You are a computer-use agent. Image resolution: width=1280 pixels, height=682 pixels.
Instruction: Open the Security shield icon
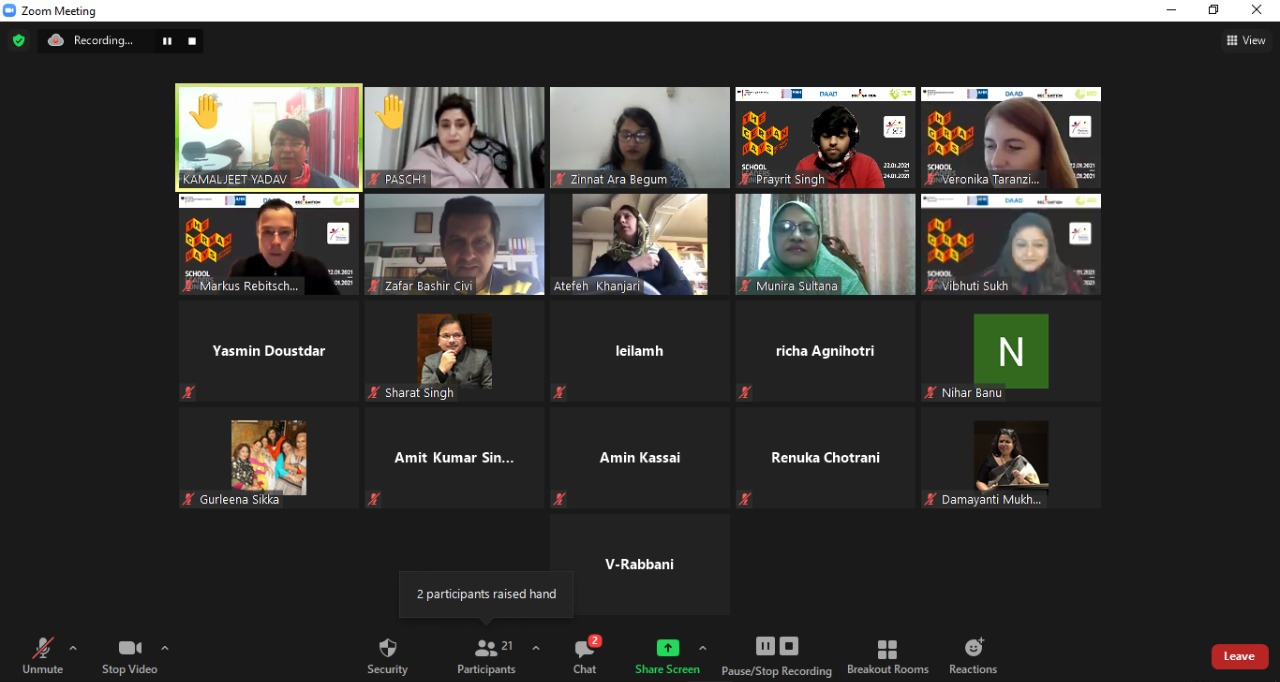tap(387, 648)
